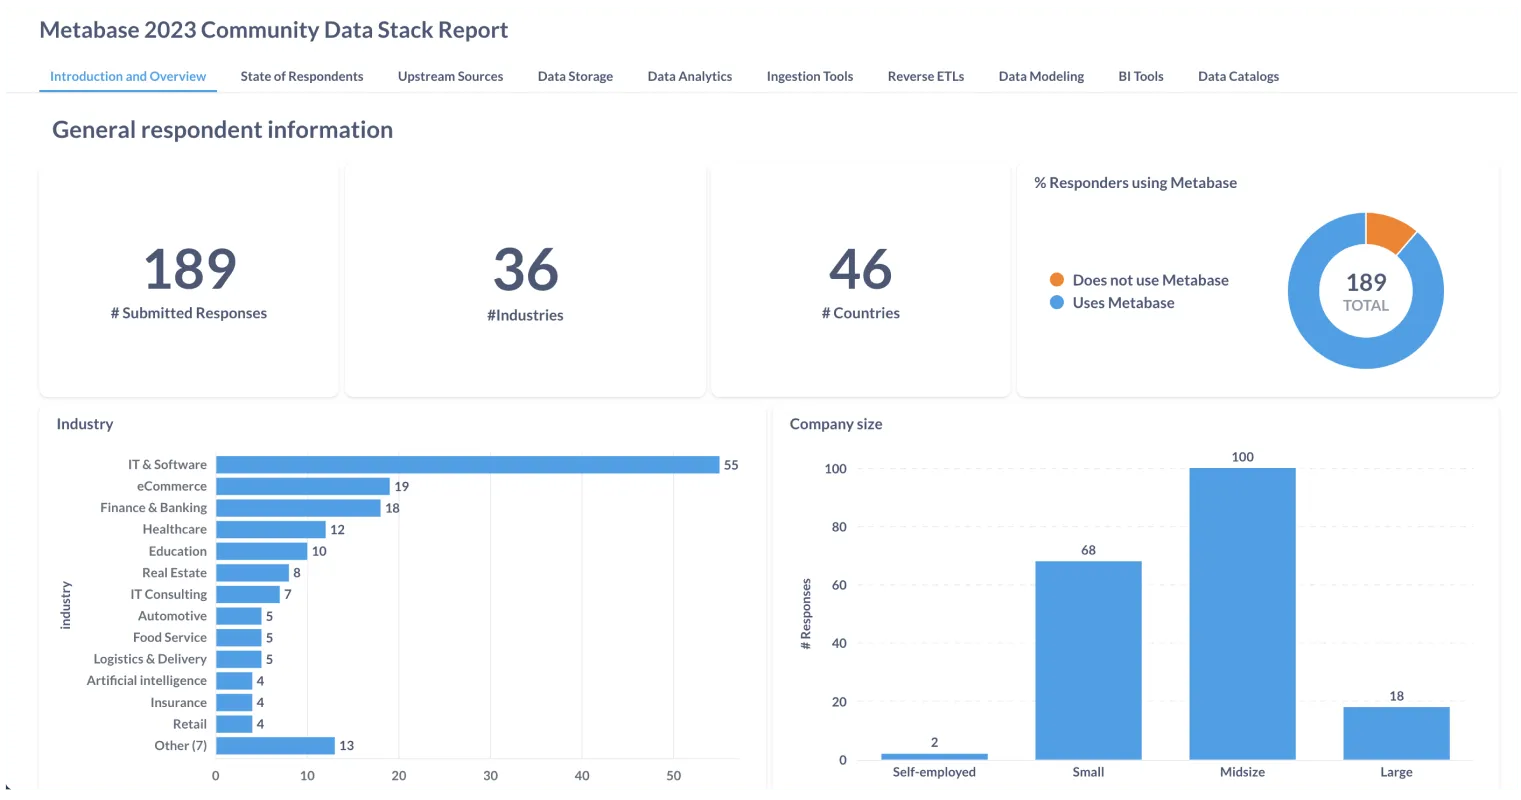The height and width of the screenshot is (800, 1521).
Task: Click the Small company size bar
Action: click(1088, 660)
